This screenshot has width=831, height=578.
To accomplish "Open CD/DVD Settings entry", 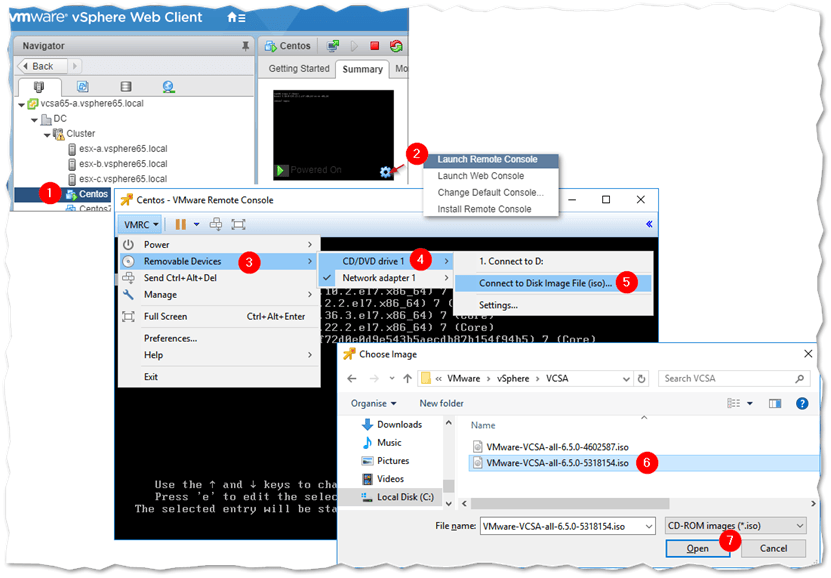I will coord(553,305).
